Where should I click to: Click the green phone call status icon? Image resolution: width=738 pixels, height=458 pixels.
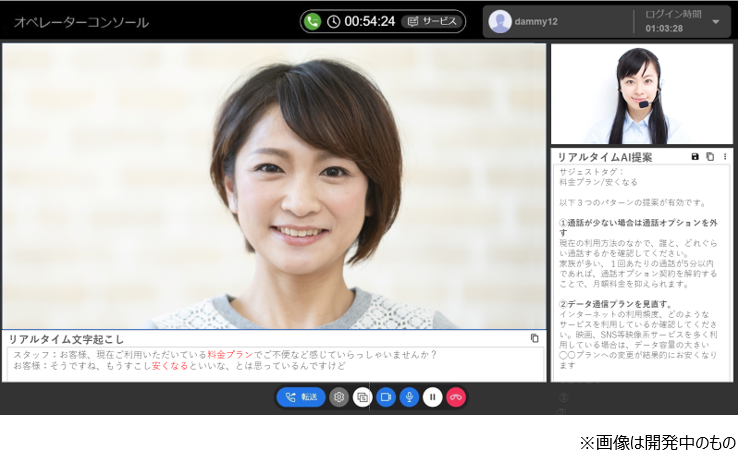[x=312, y=21]
